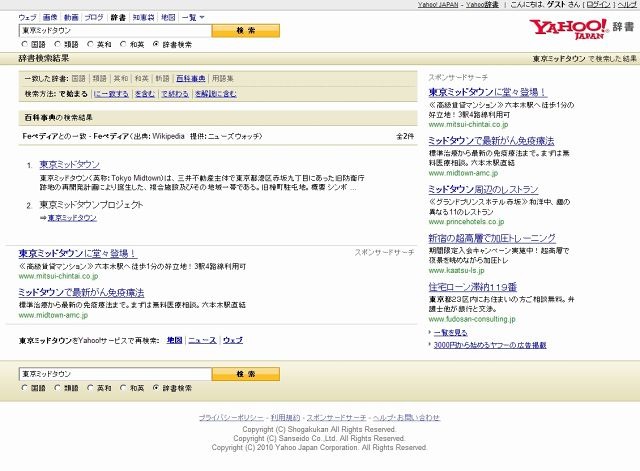Viewport: 640px width, 471px height.
Task: Open below-results ad 東京ミッドタウンに堂々登場！
Action: click(x=77, y=253)
